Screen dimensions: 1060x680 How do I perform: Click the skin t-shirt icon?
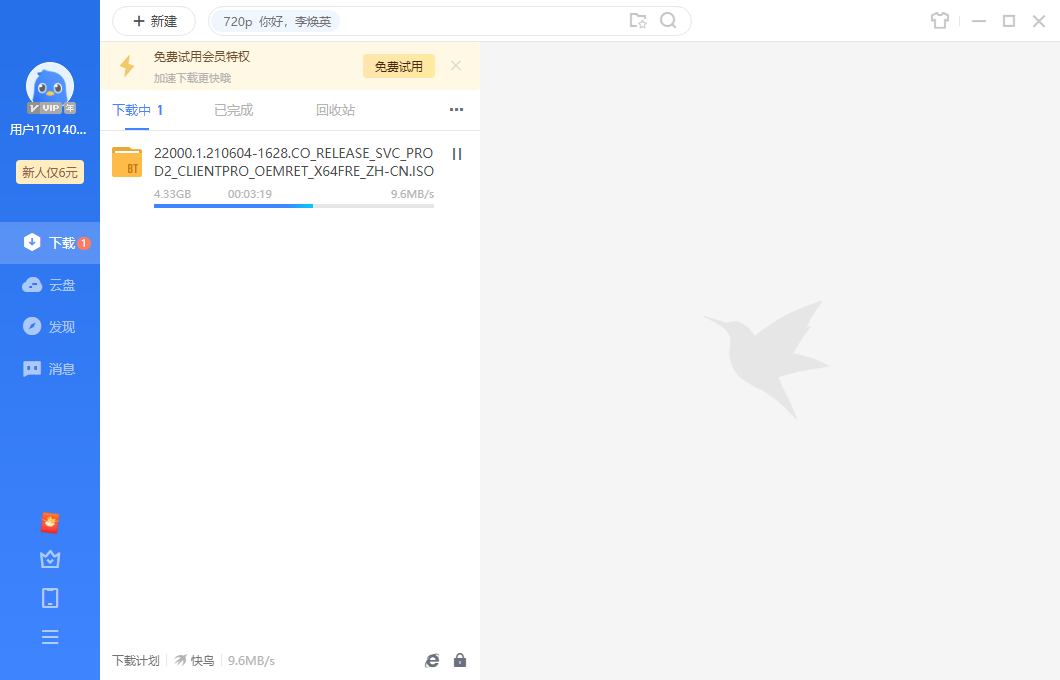pyautogui.click(x=939, y=21)
